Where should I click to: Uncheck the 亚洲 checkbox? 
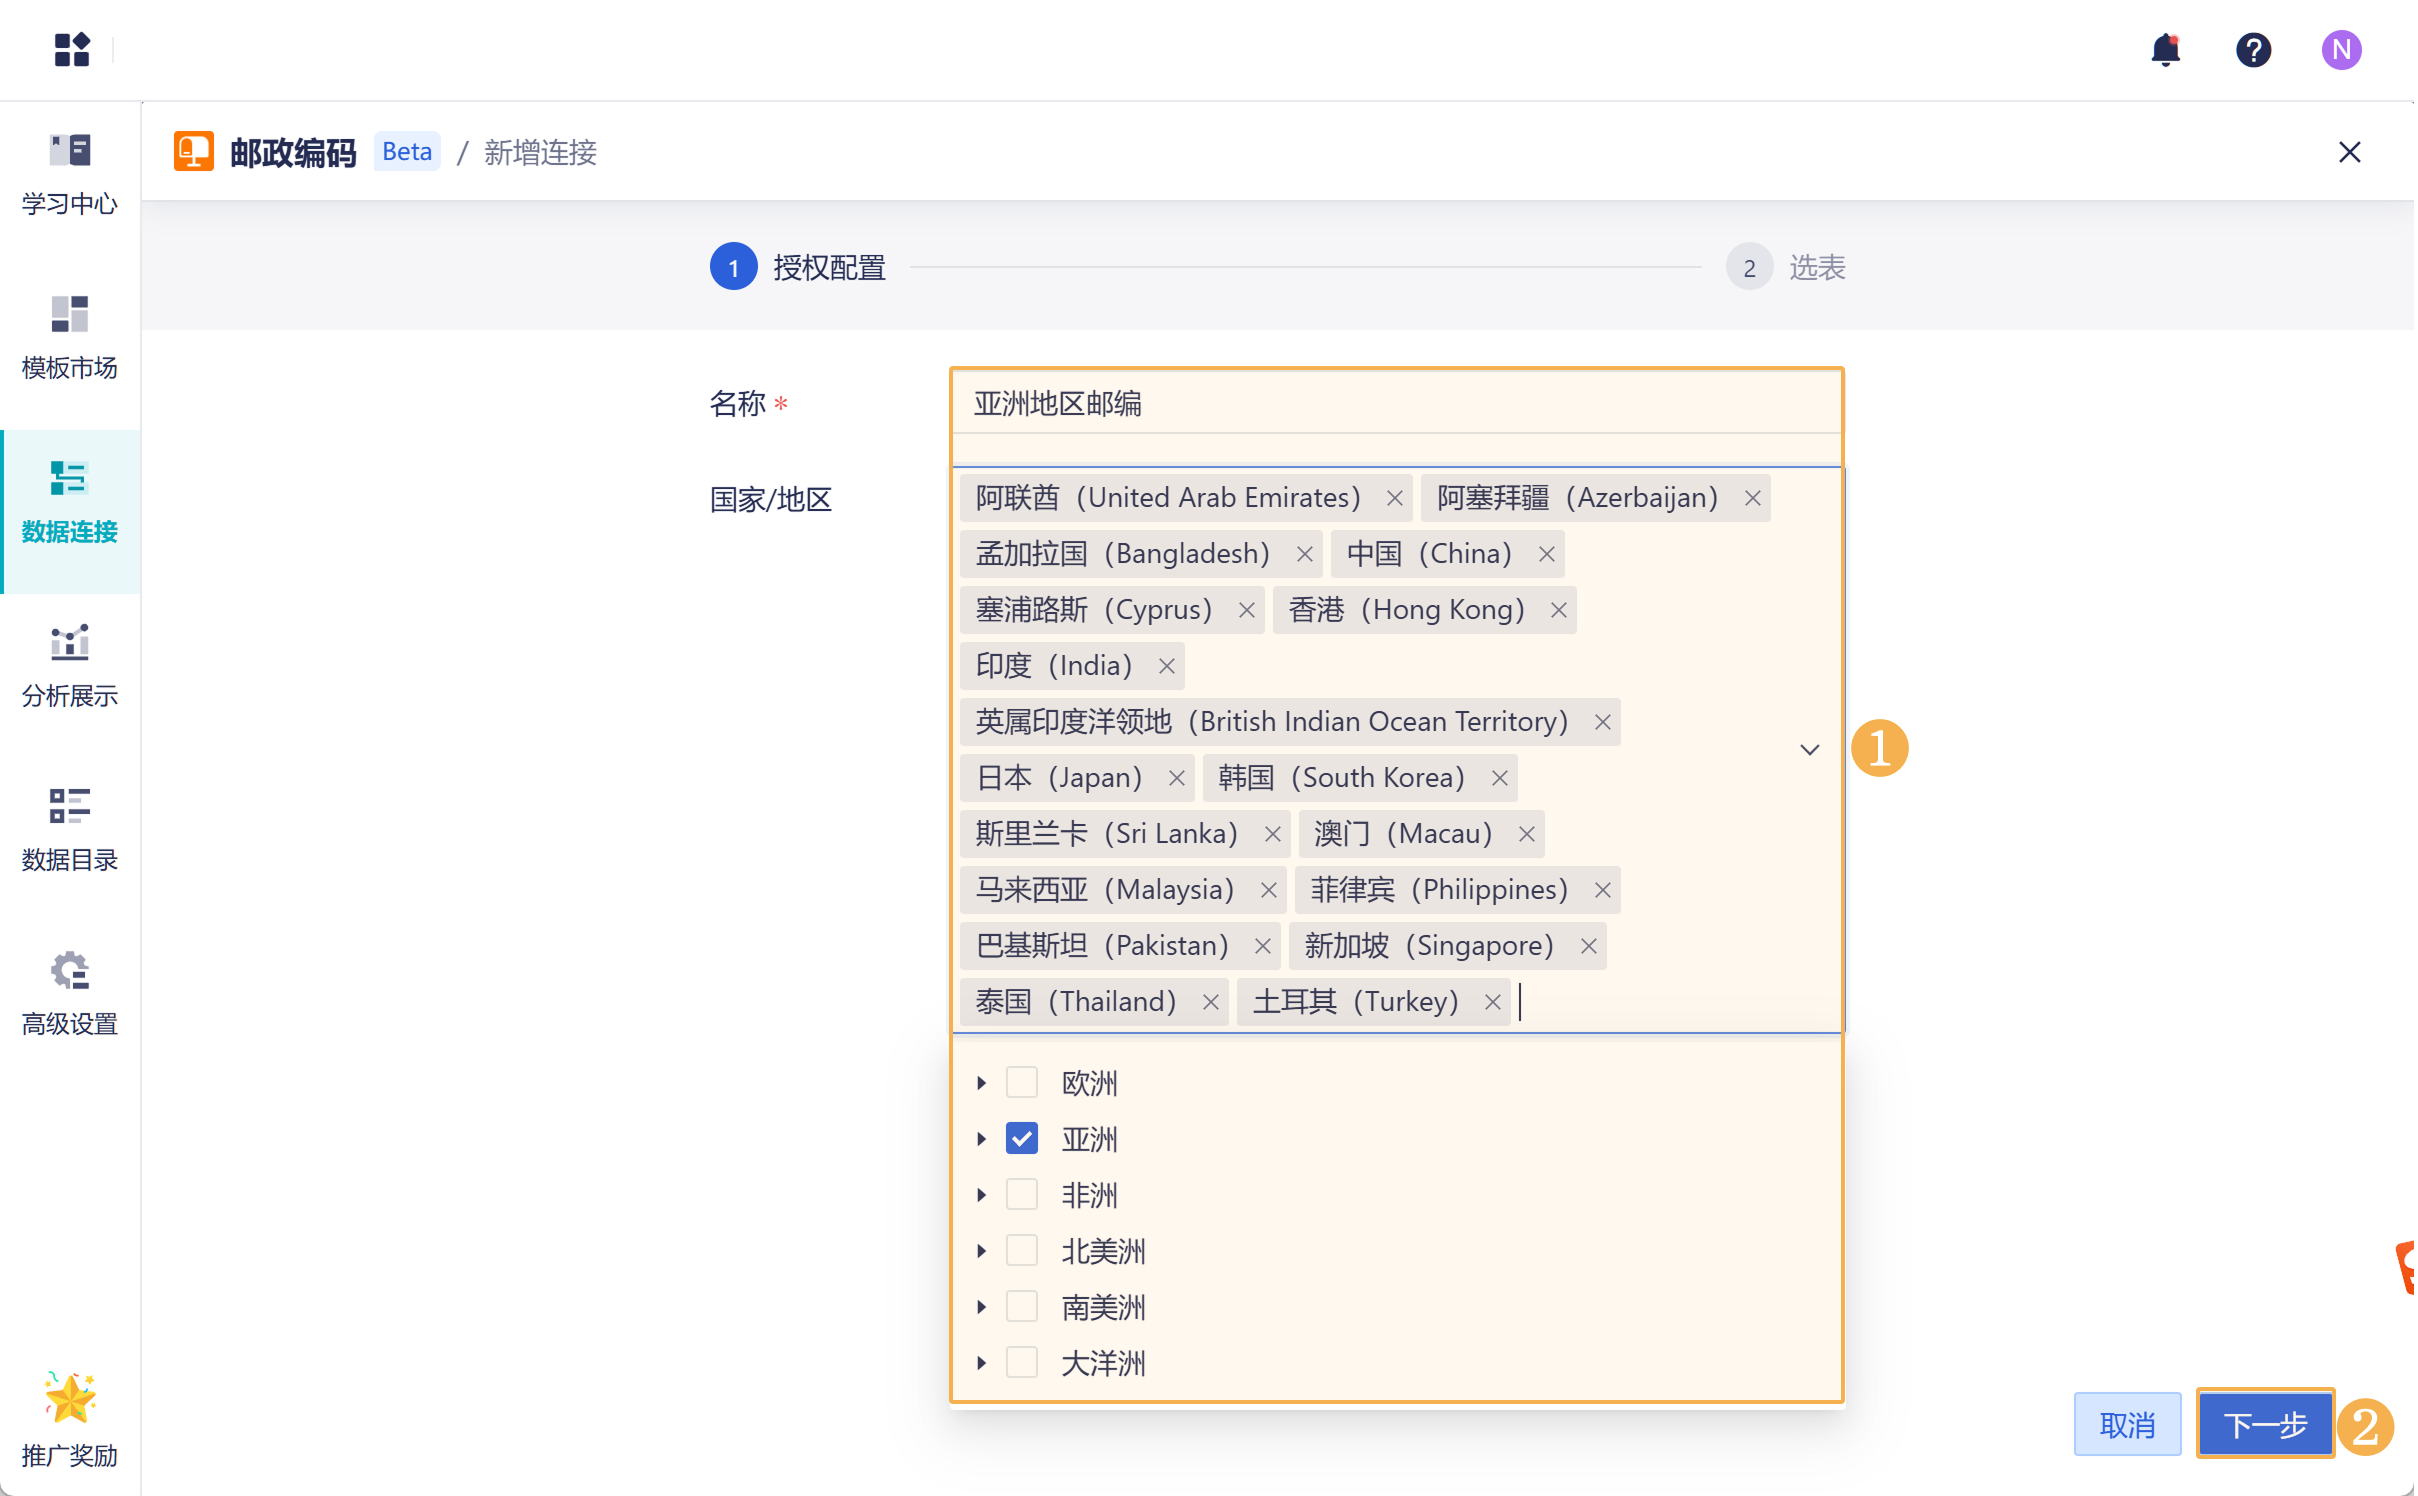click(x=1021, y=1138)
